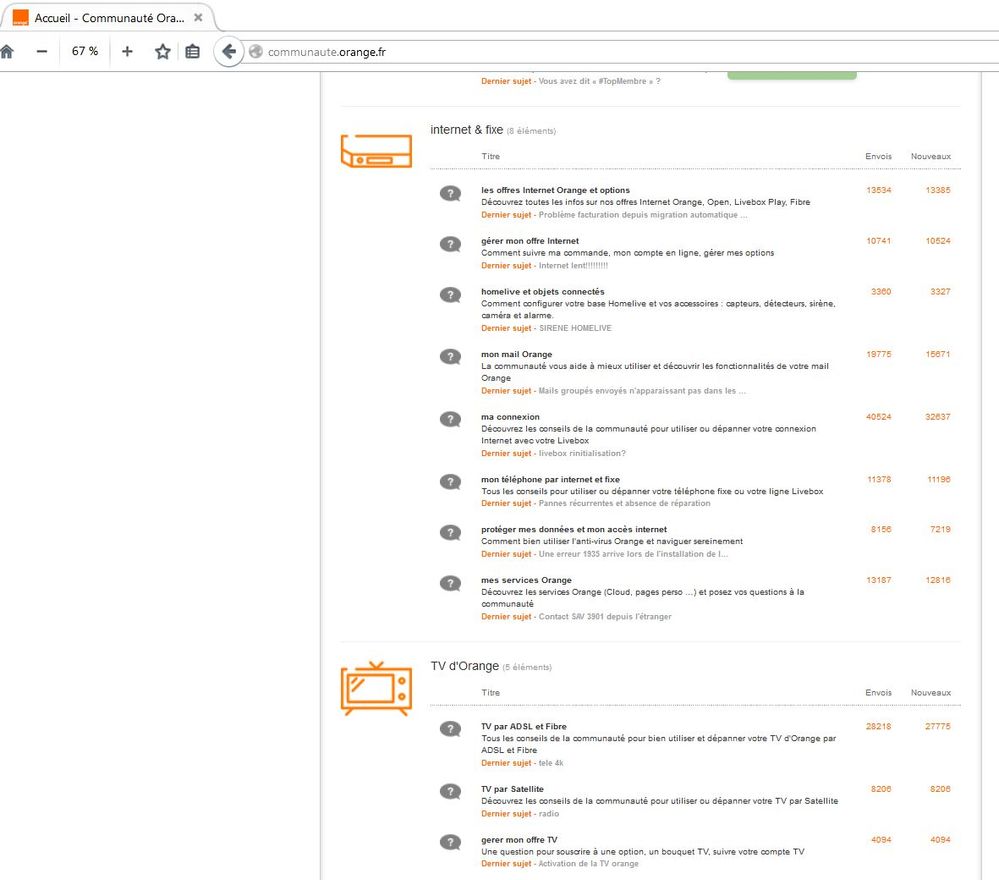Zoom out with the minus button
The height and width of the screenshot is (880, 999).
tap(41, 52)
